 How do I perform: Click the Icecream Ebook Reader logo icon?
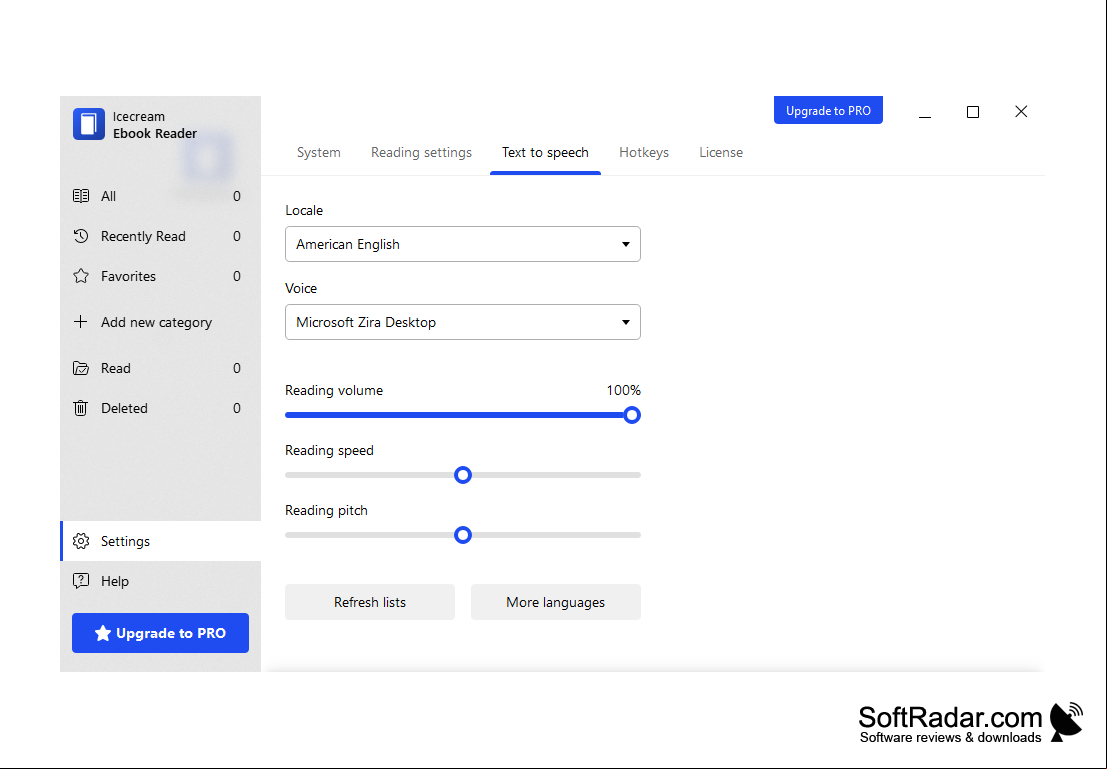click(88, 124)
